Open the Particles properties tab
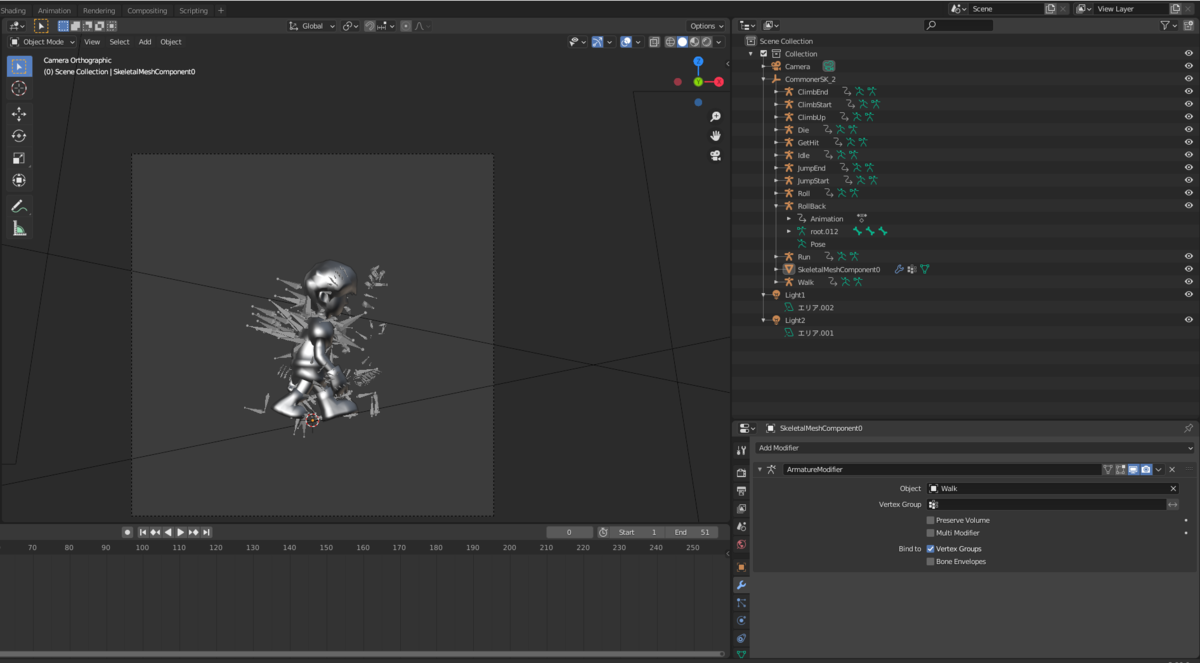The height and width of the screenshot is (663, 1200). pyautogui.click(x=741, y=603)
